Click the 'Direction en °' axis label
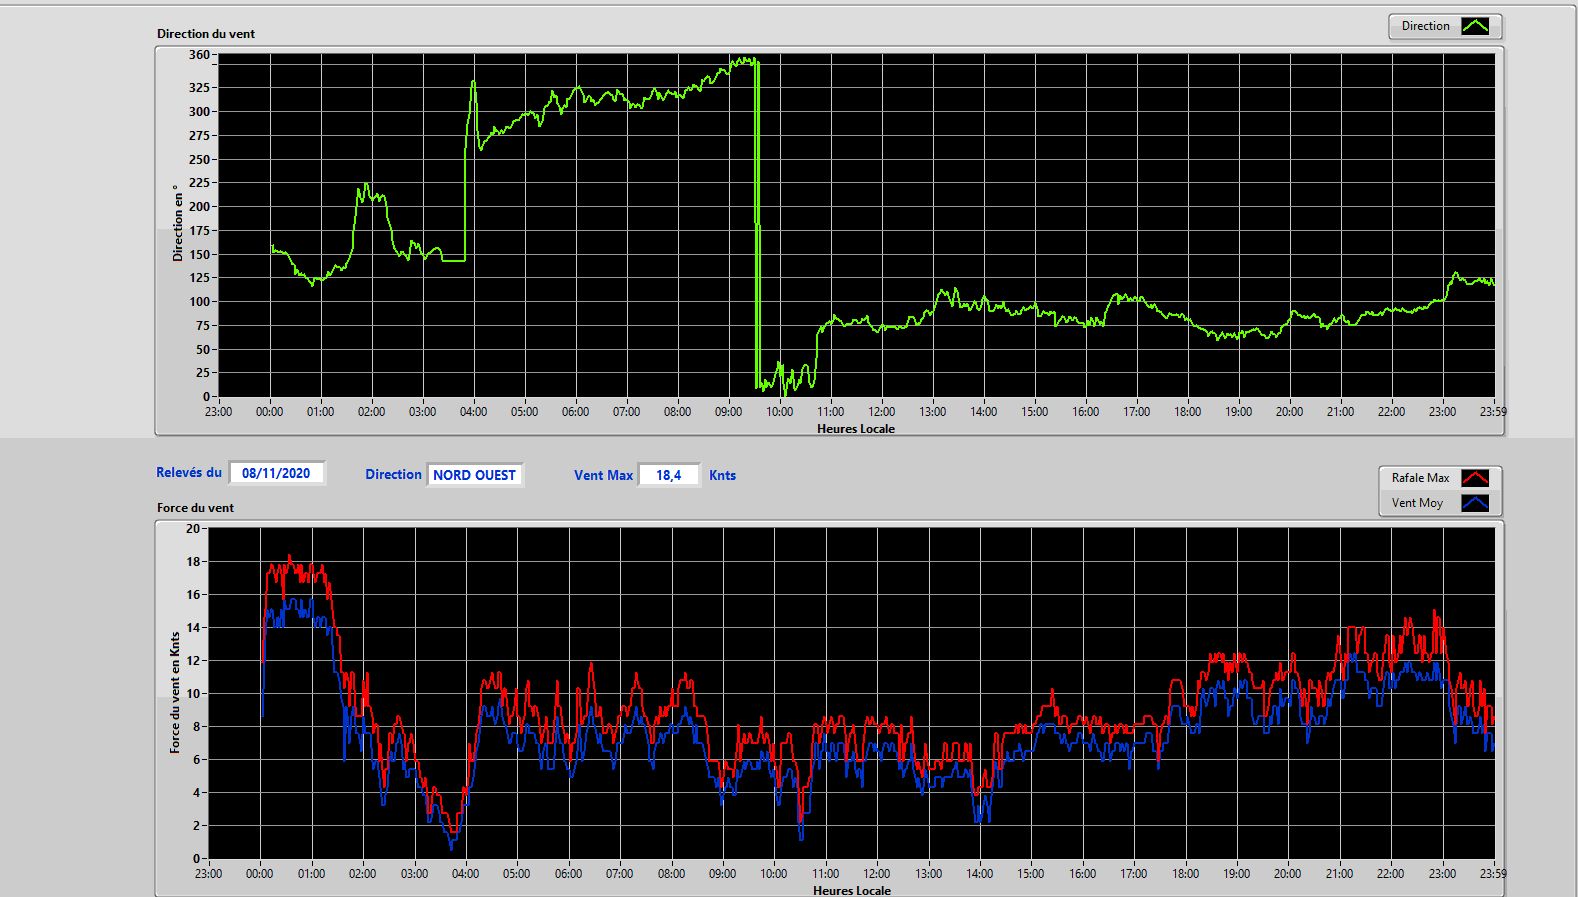 click(178, 223)
